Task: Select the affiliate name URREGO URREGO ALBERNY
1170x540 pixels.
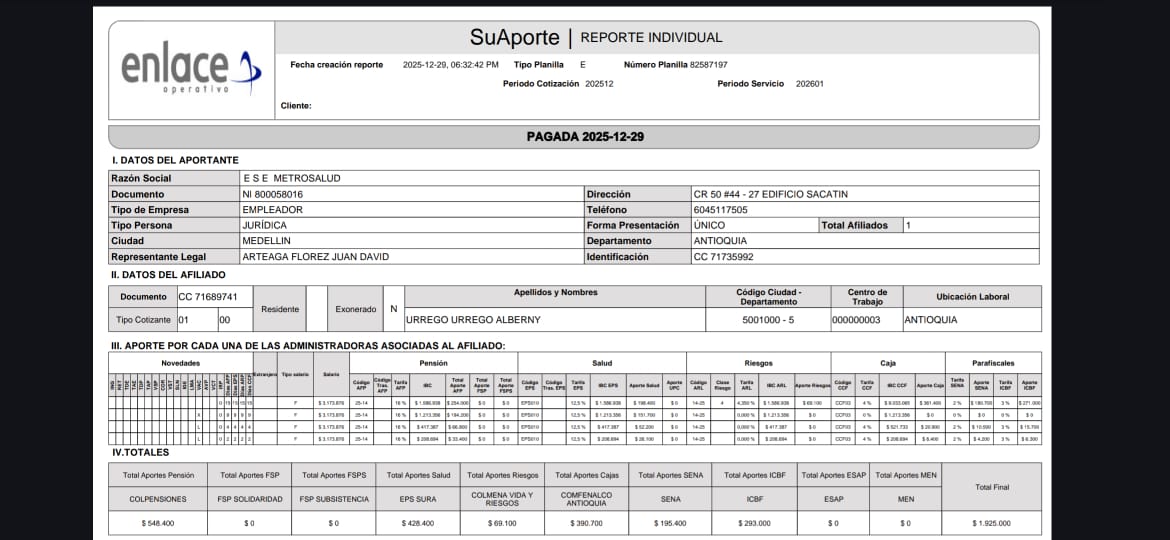Action: 473,320
